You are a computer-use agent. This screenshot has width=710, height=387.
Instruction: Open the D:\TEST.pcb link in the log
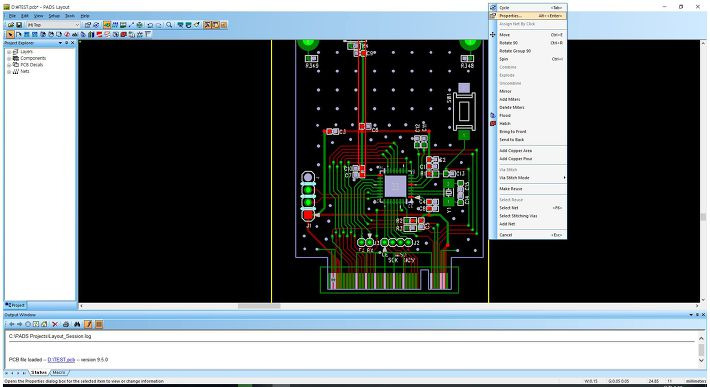tap(61, 359)
